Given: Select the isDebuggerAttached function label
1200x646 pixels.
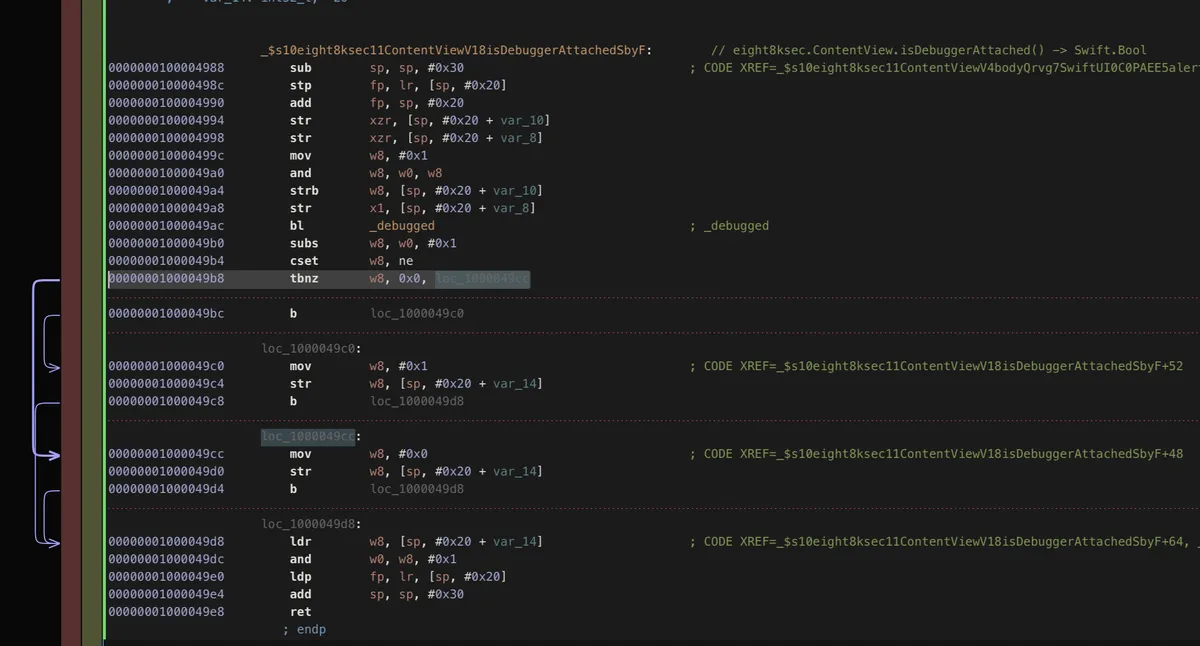Looking at the screenshot, I should pyautogui.click(x=455, y=50).
